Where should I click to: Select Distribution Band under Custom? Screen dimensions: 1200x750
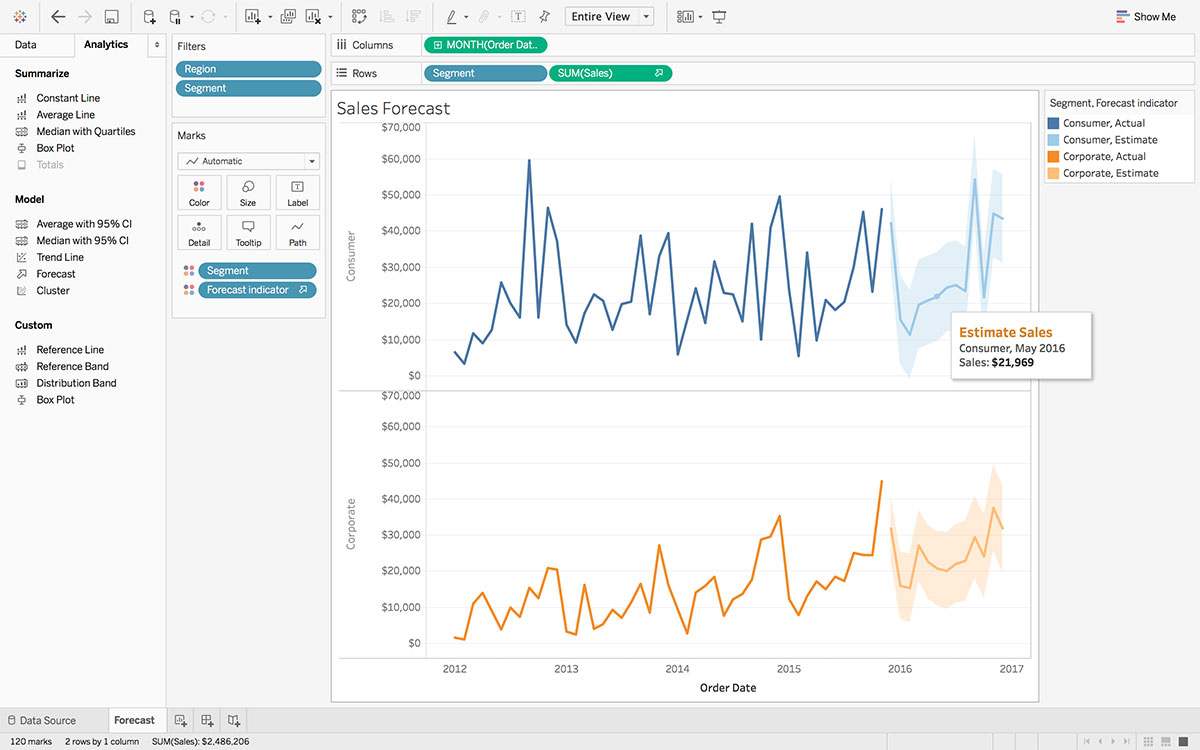[76, 383]
